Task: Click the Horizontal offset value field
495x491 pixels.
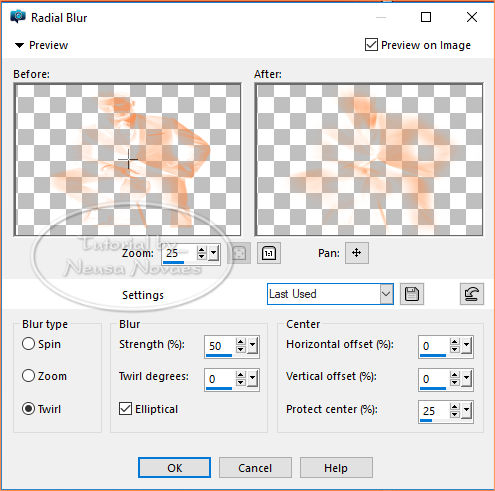Action: click(434, 346)
